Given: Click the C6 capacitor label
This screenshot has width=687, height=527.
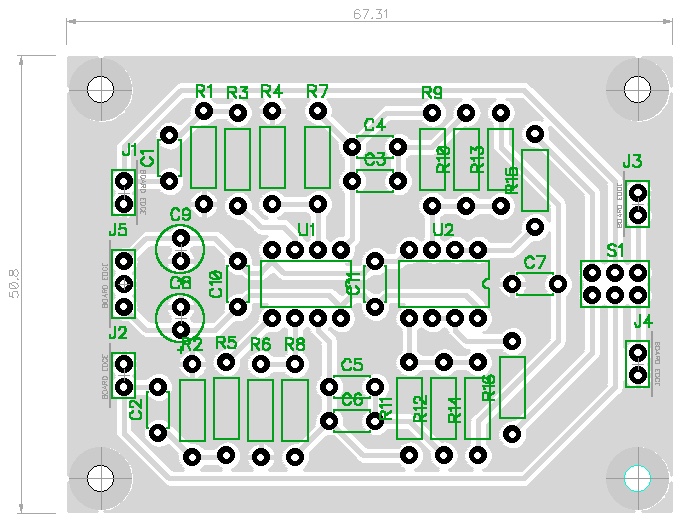Looking at the screenshot, I should pos(352,399).
